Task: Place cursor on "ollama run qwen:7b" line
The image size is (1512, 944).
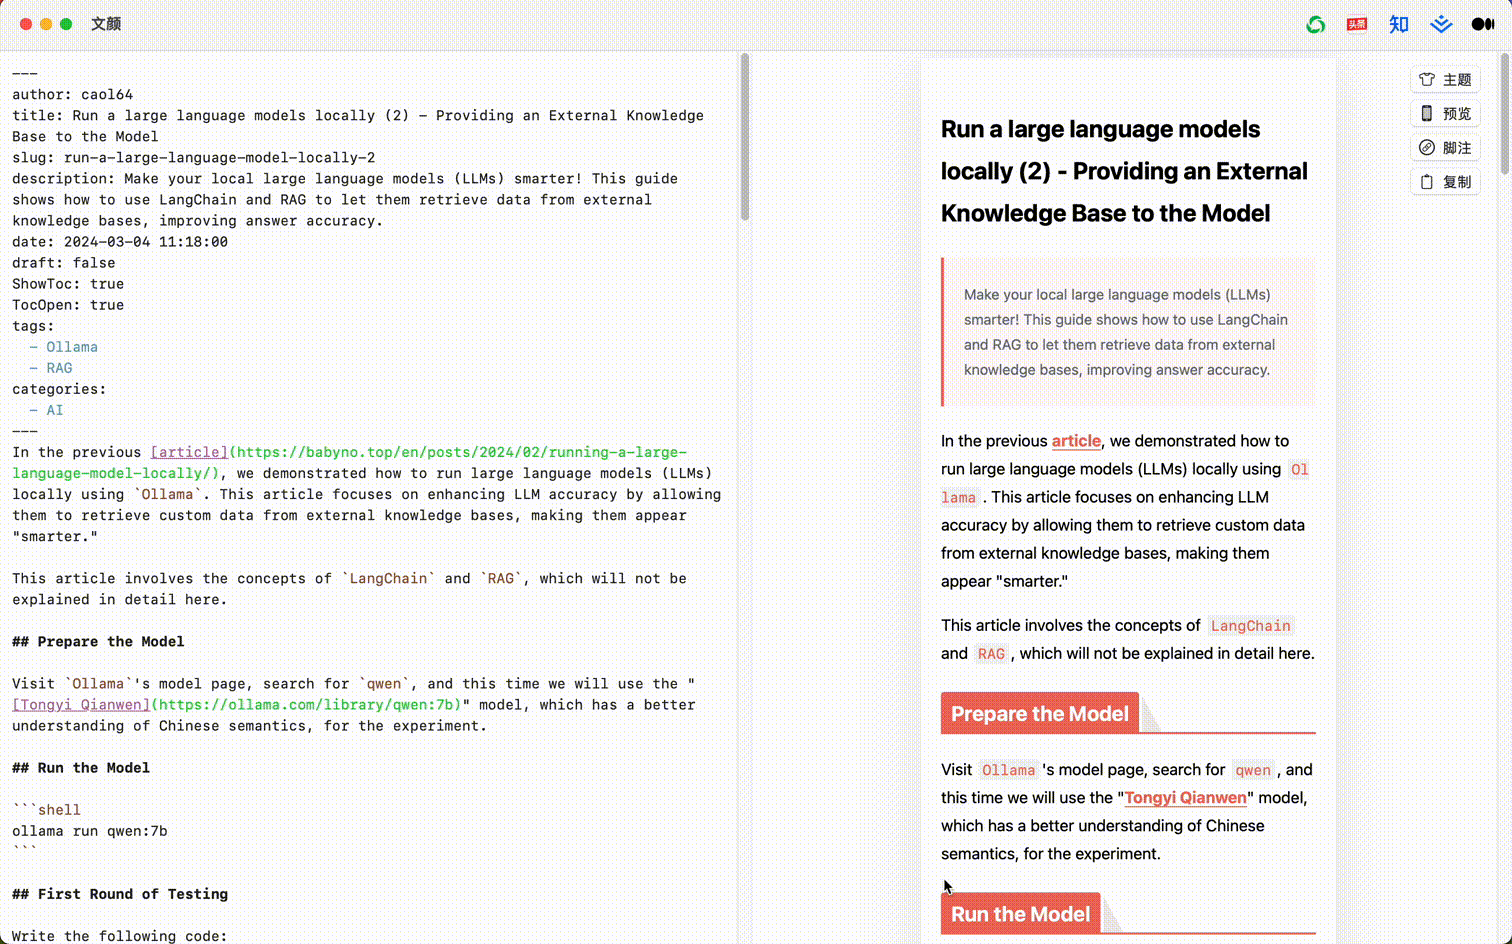Action: tap(90, 831)
